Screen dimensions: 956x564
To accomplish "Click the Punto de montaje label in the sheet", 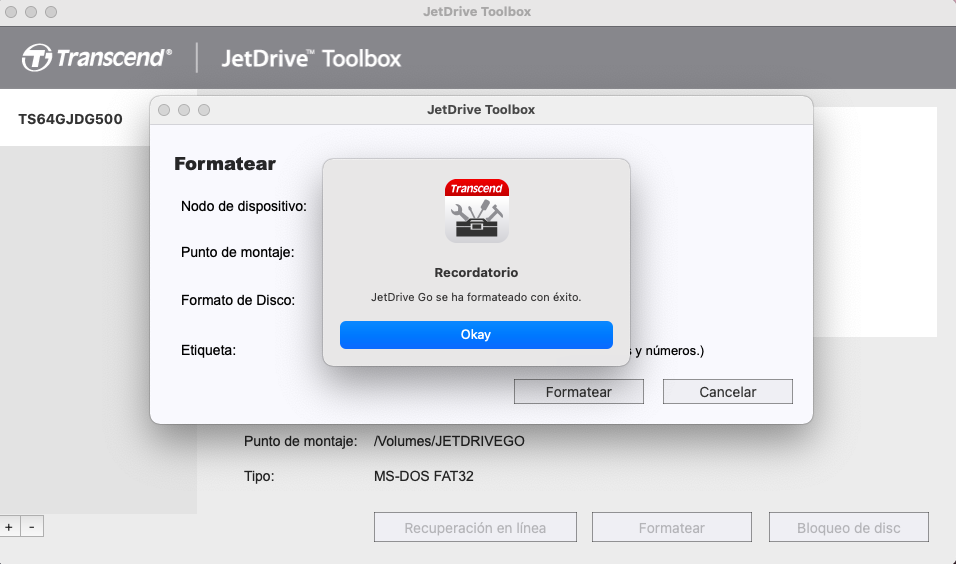I will (x=238, y=252).
